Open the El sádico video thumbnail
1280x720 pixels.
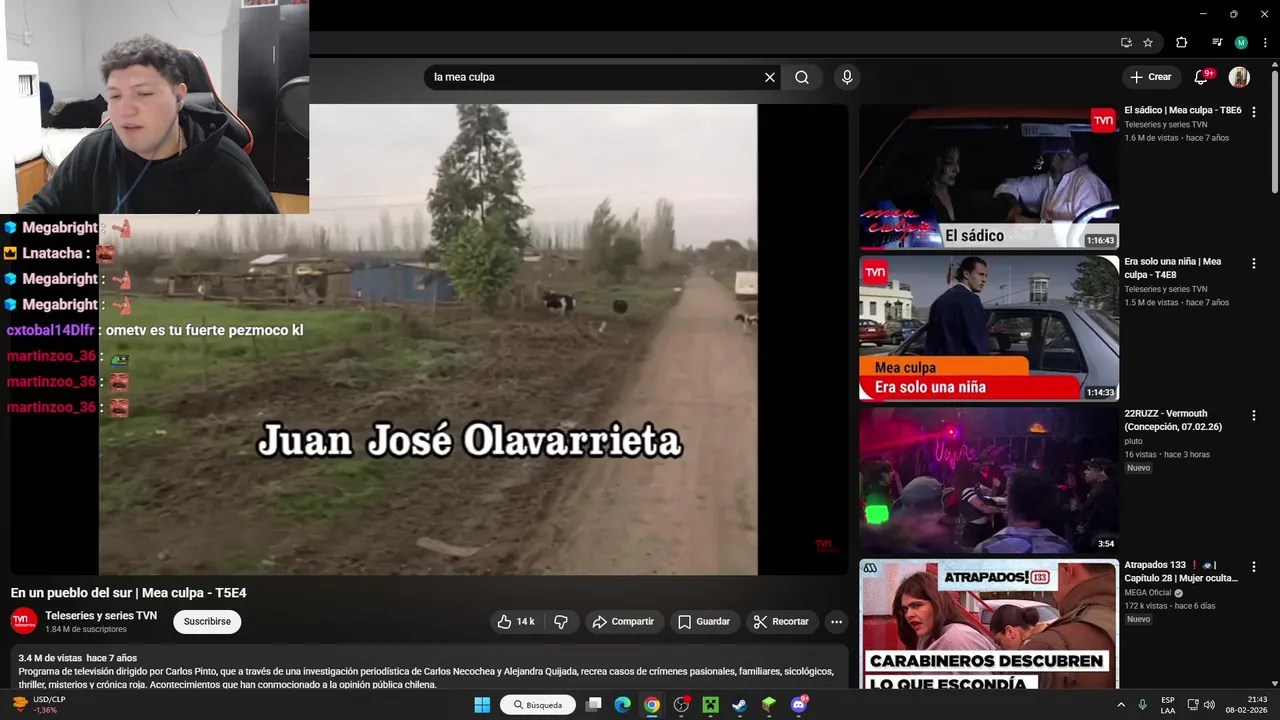click(989, 177)
